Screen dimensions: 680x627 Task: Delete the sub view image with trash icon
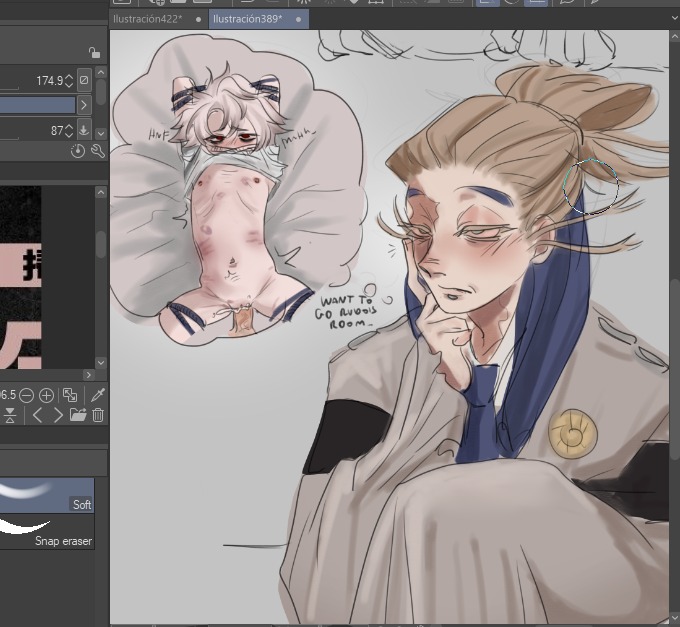[98, 415]
